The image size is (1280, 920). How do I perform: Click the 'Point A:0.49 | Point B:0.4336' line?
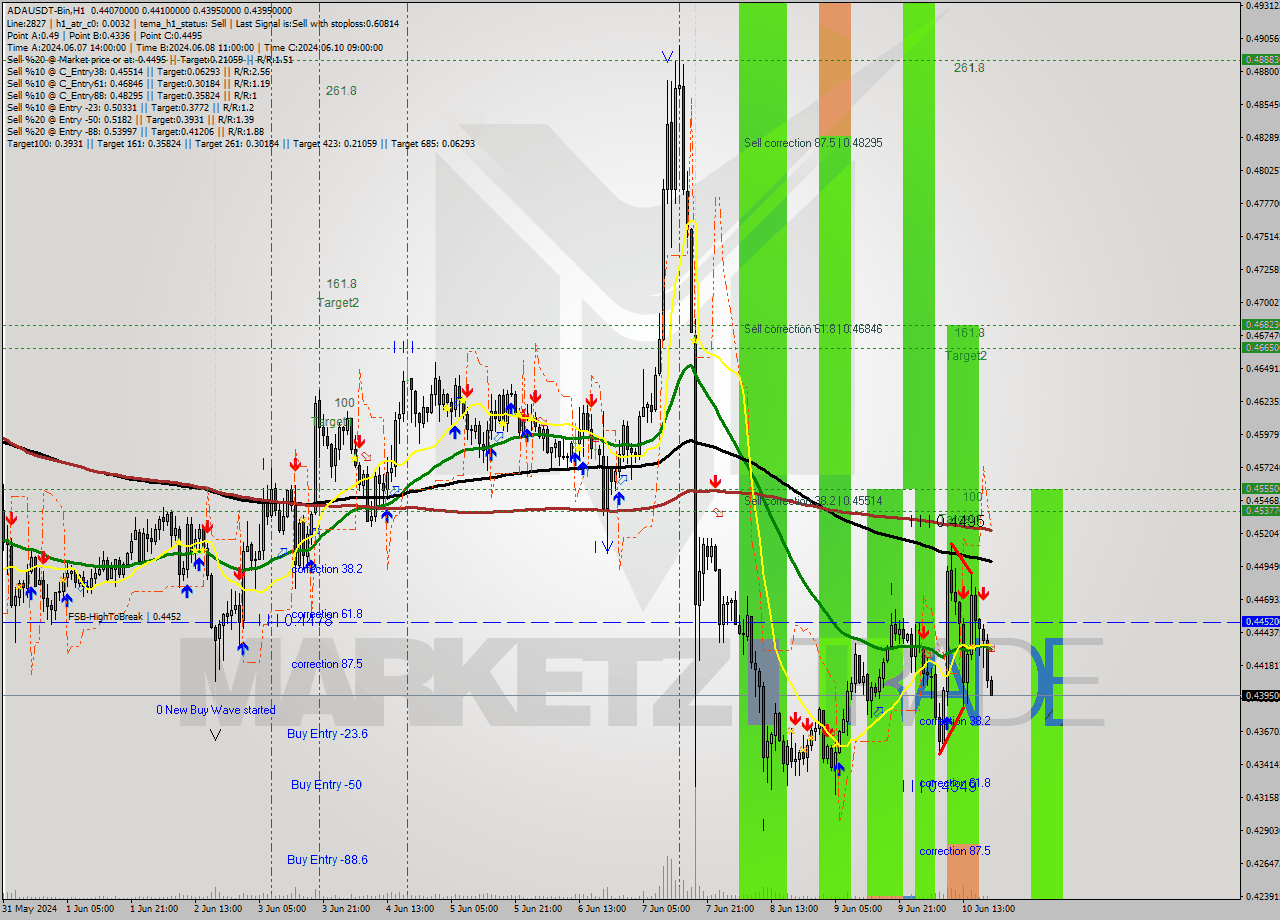(x=104, y=35)
